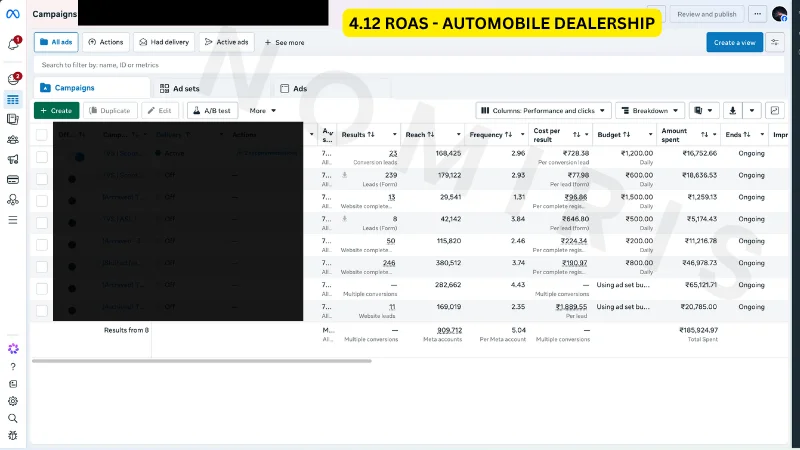Screen dimensions: 800x450
Task: Select Had delivery view
Action: [x=164, y=42]
